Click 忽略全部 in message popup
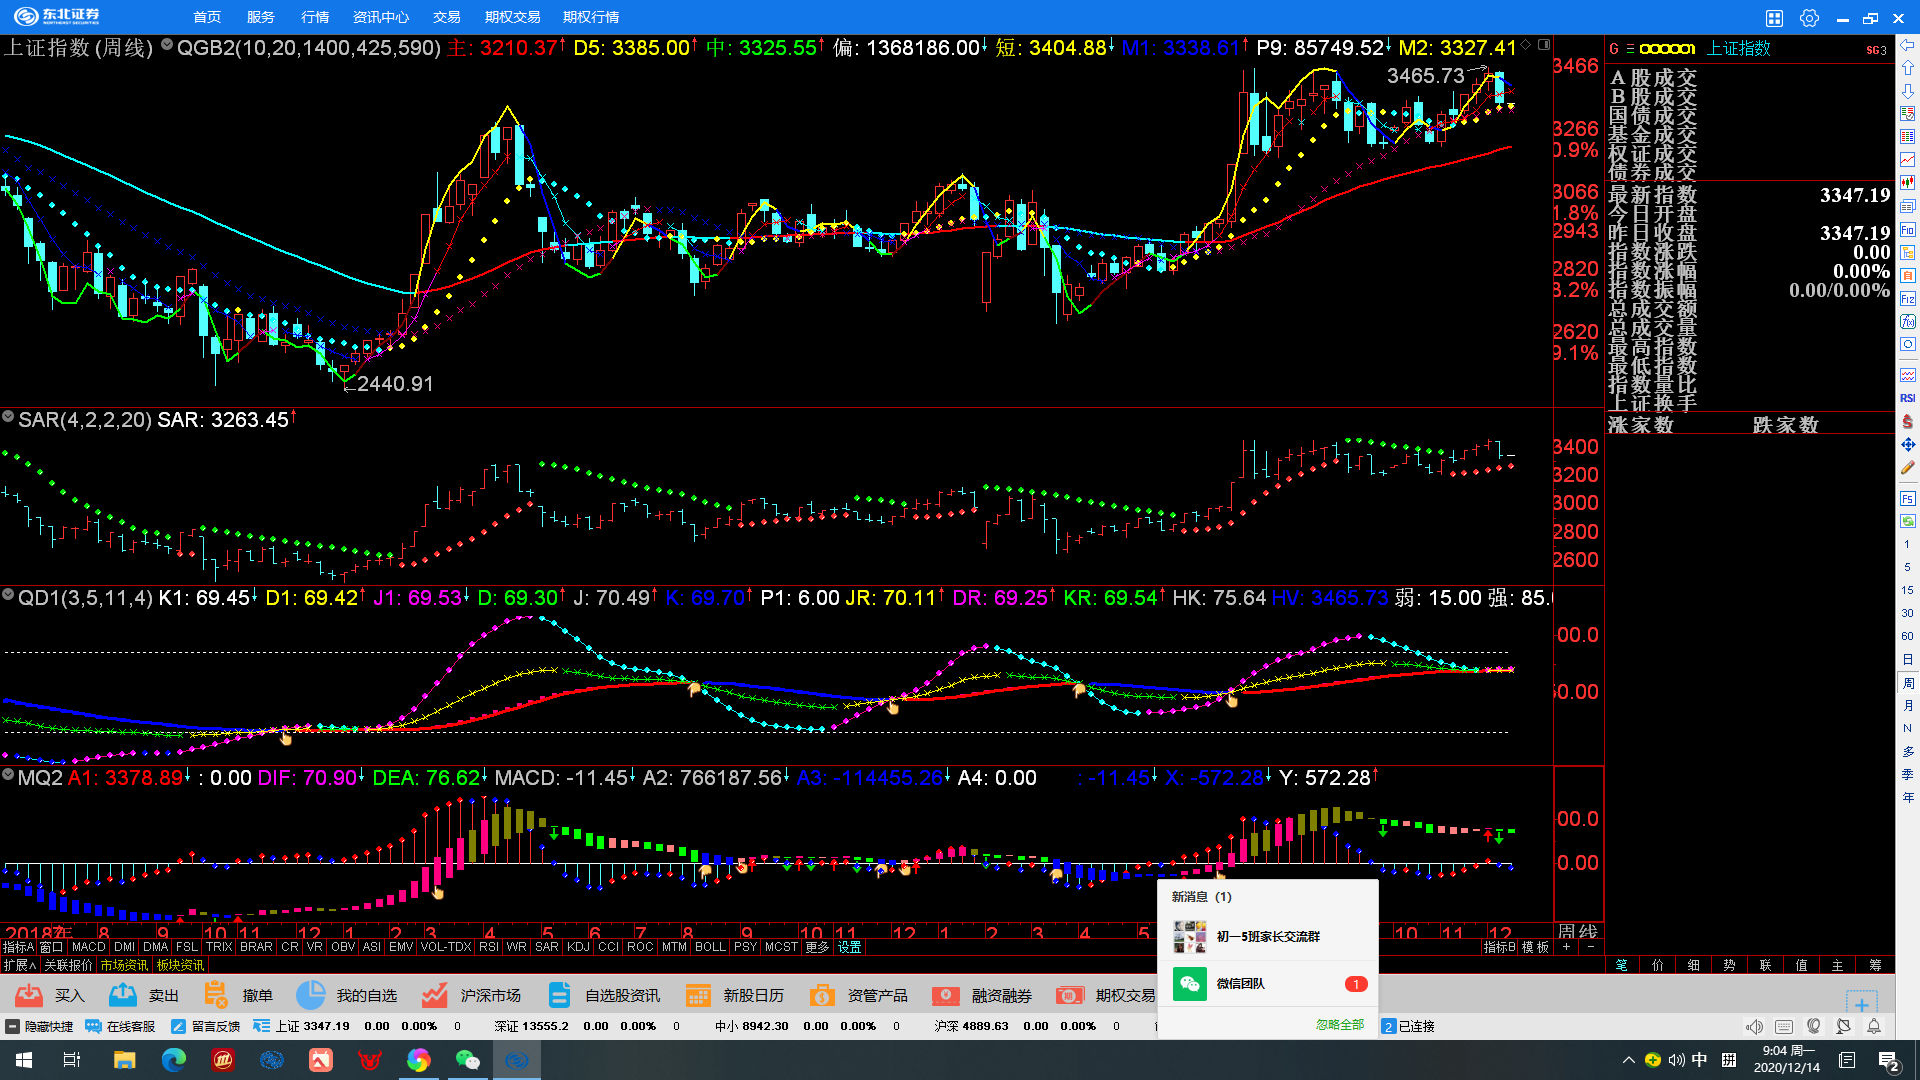The width and height of the screenshot is (1920, 1080). 1340,1024
